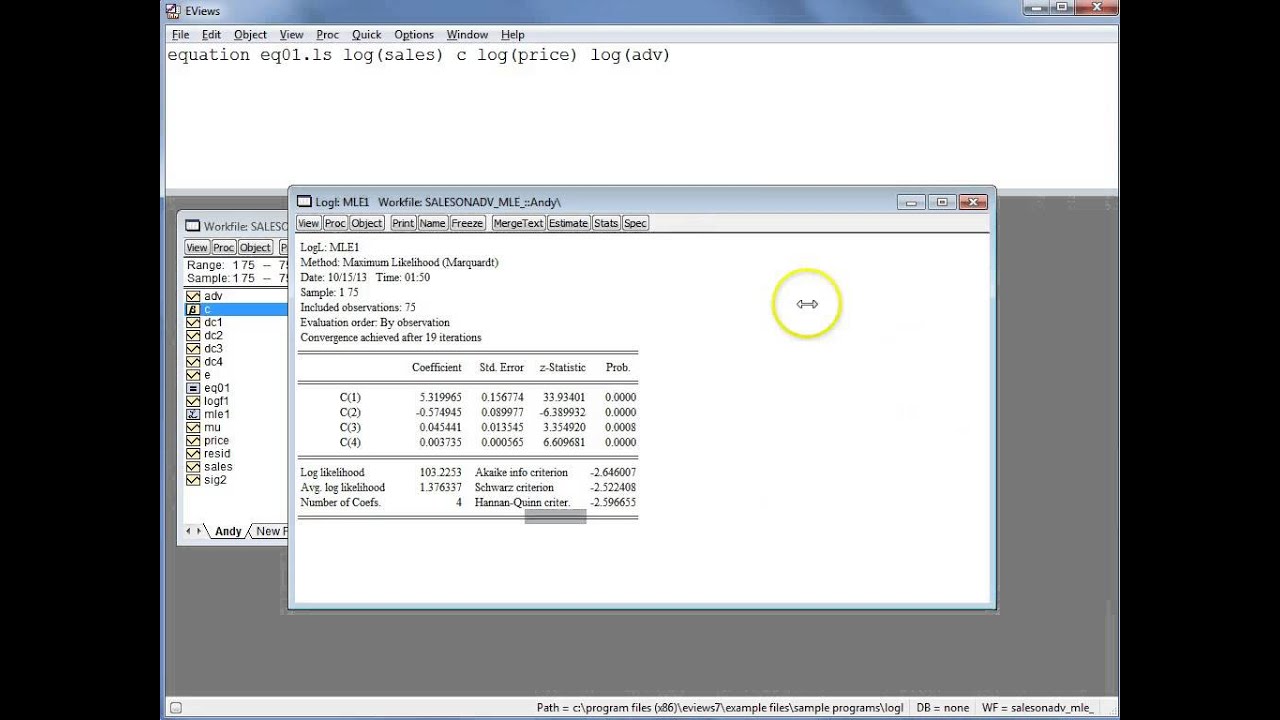Click the workfile tab scroll-left arrow
The width and height of the screenshot is (1280, 720).
coord(189,531)
